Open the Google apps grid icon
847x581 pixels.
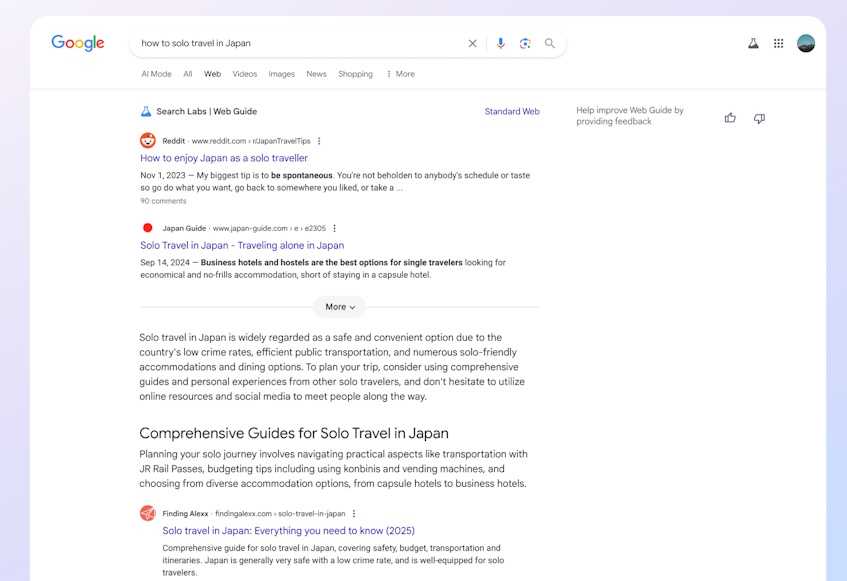778,43
